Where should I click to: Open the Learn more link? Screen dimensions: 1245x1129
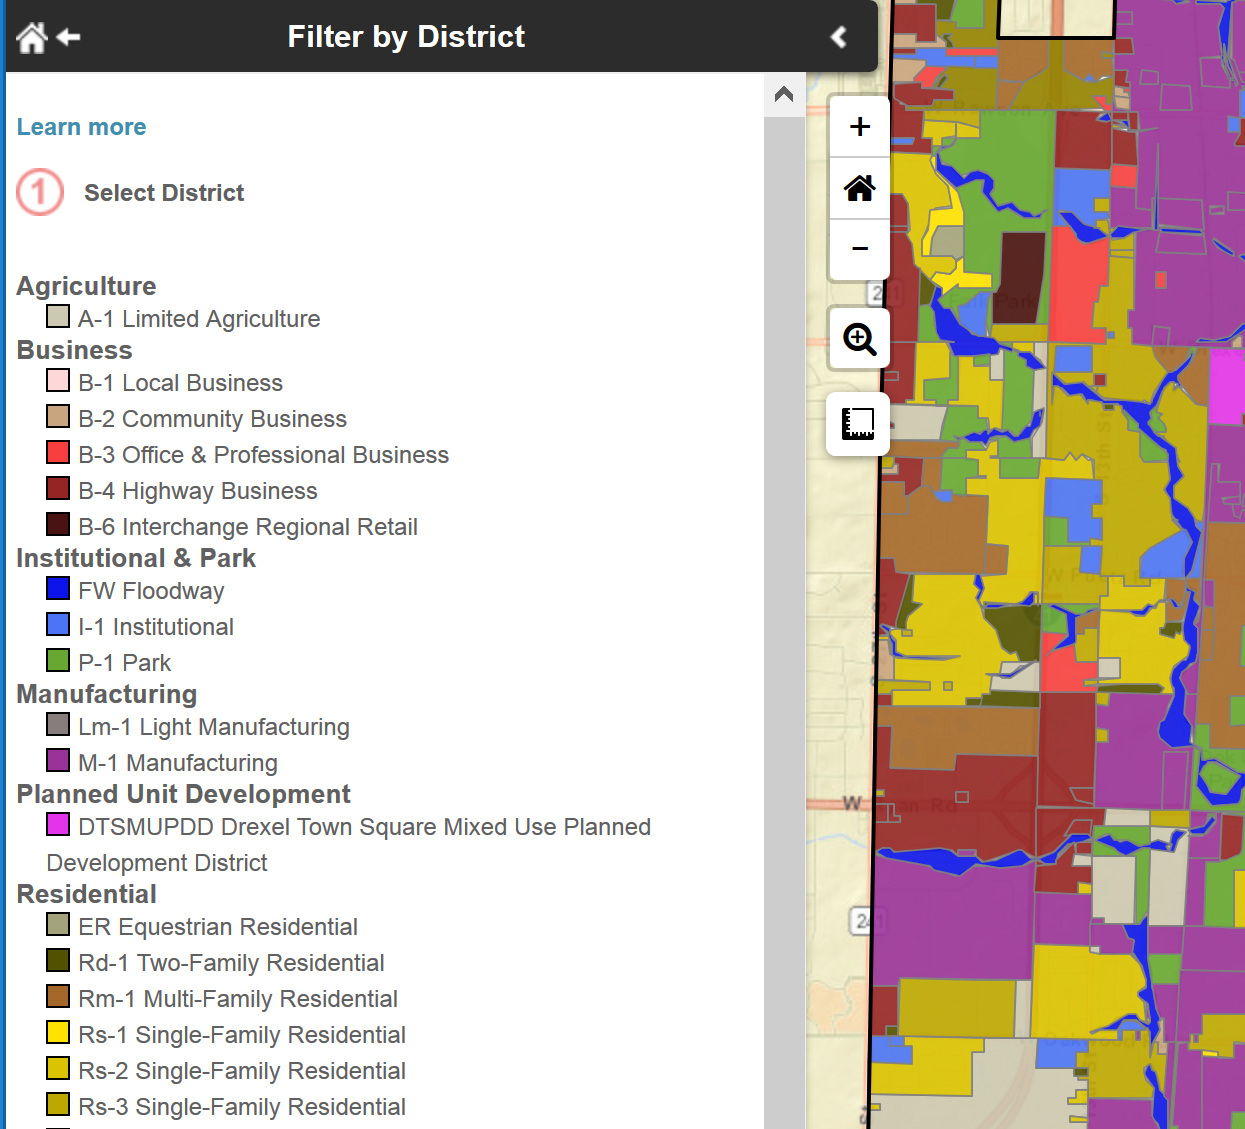pos(81,127)
